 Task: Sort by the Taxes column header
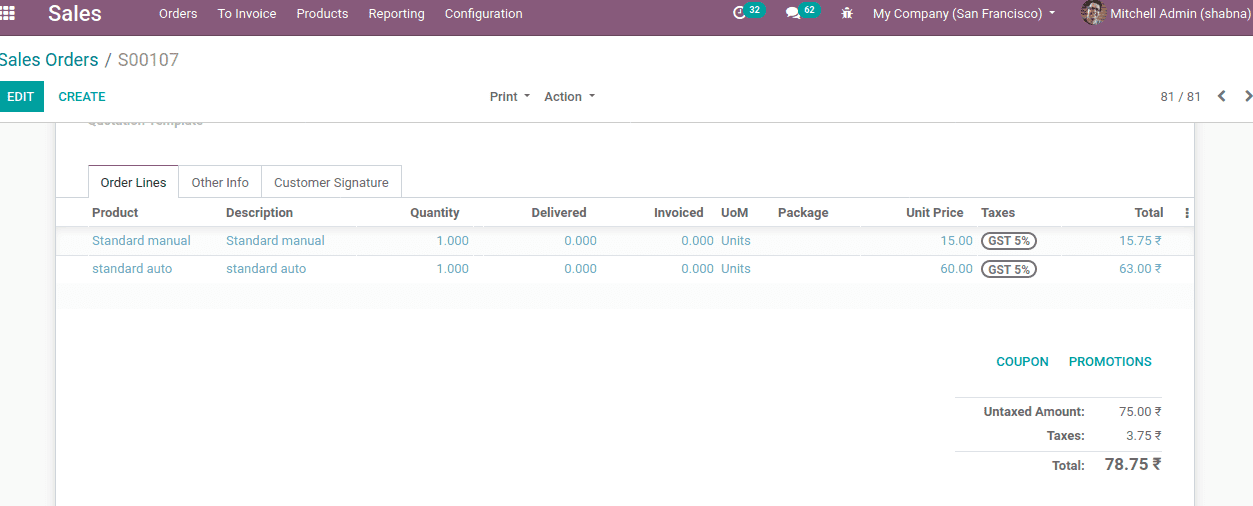[x=998, y=213]
